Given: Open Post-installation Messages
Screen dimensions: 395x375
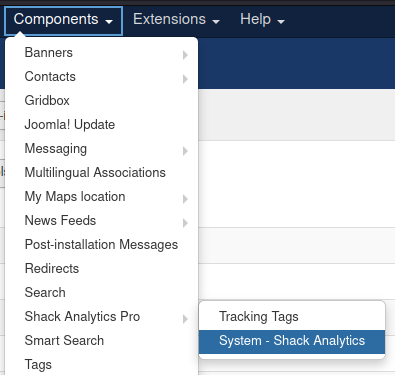Looking at the screenshot, I should point(102,245).
